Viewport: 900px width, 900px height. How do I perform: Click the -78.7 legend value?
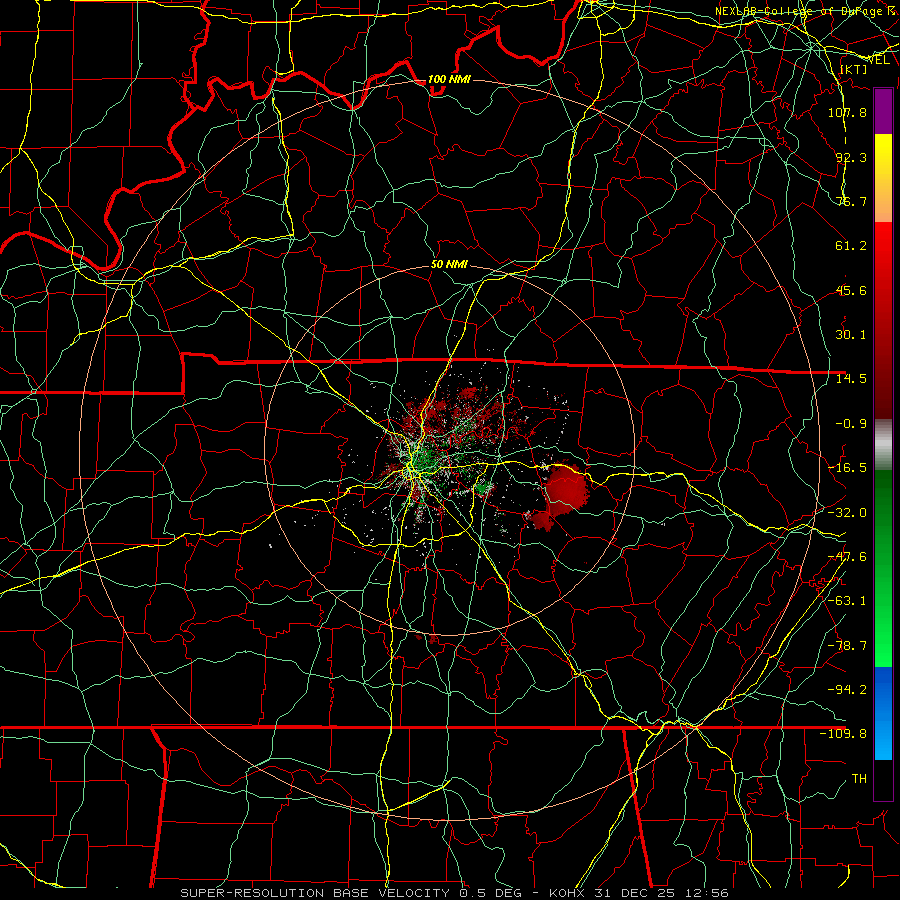847,646
